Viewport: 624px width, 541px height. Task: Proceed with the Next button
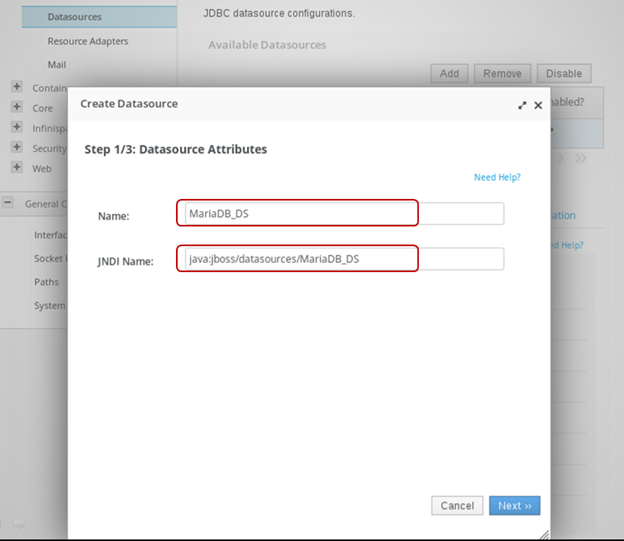pyautogui.click(x=515, y=506)
